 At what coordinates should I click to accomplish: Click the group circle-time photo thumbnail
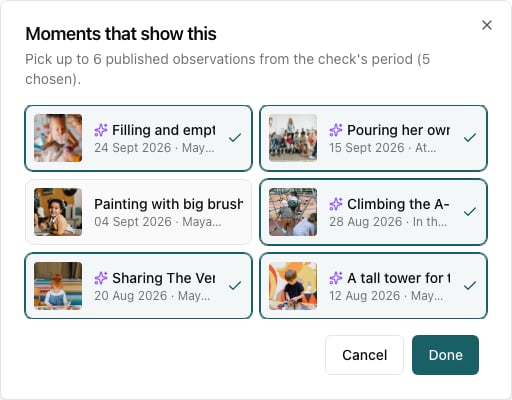point(293,138)
